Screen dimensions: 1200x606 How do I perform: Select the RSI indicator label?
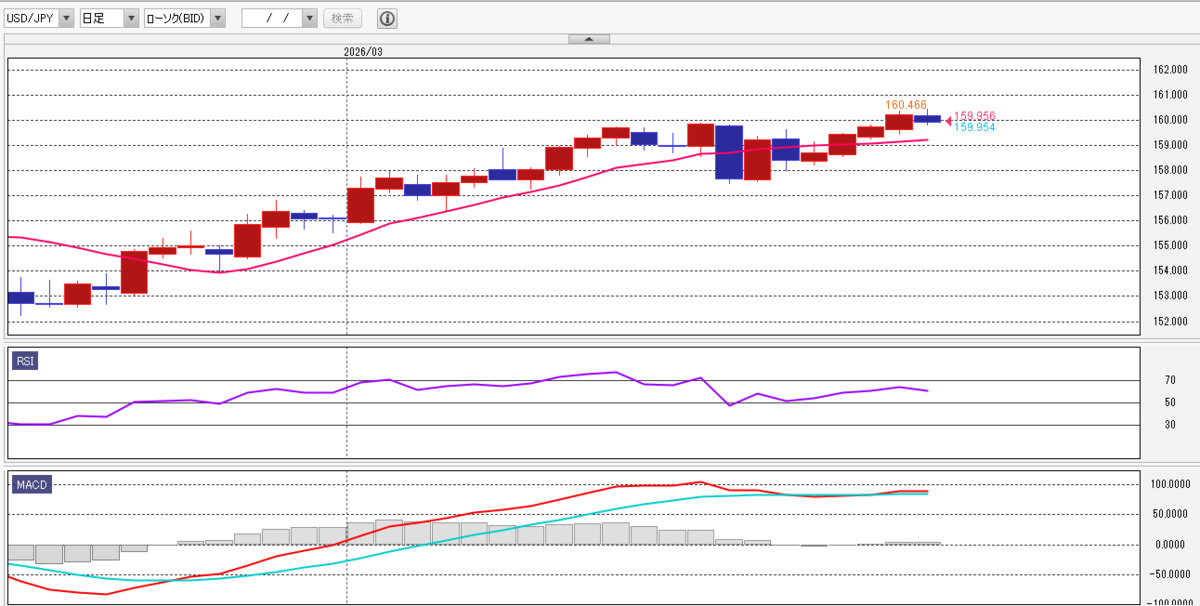click(x=25, y=361)
